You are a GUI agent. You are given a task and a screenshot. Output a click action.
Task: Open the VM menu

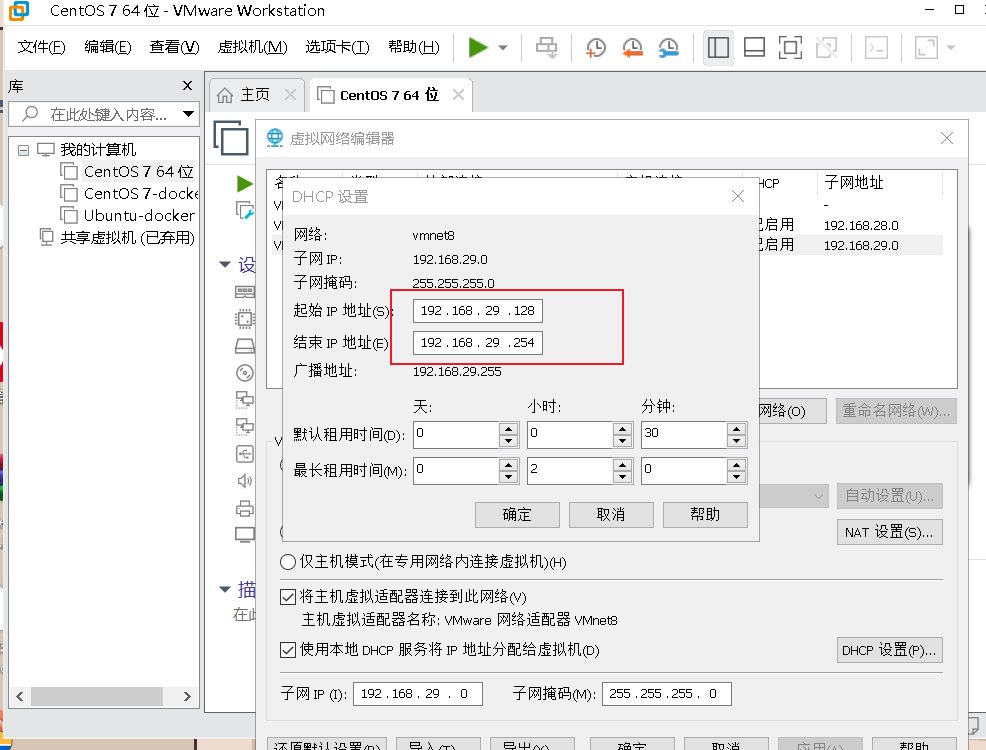[252, 47]
